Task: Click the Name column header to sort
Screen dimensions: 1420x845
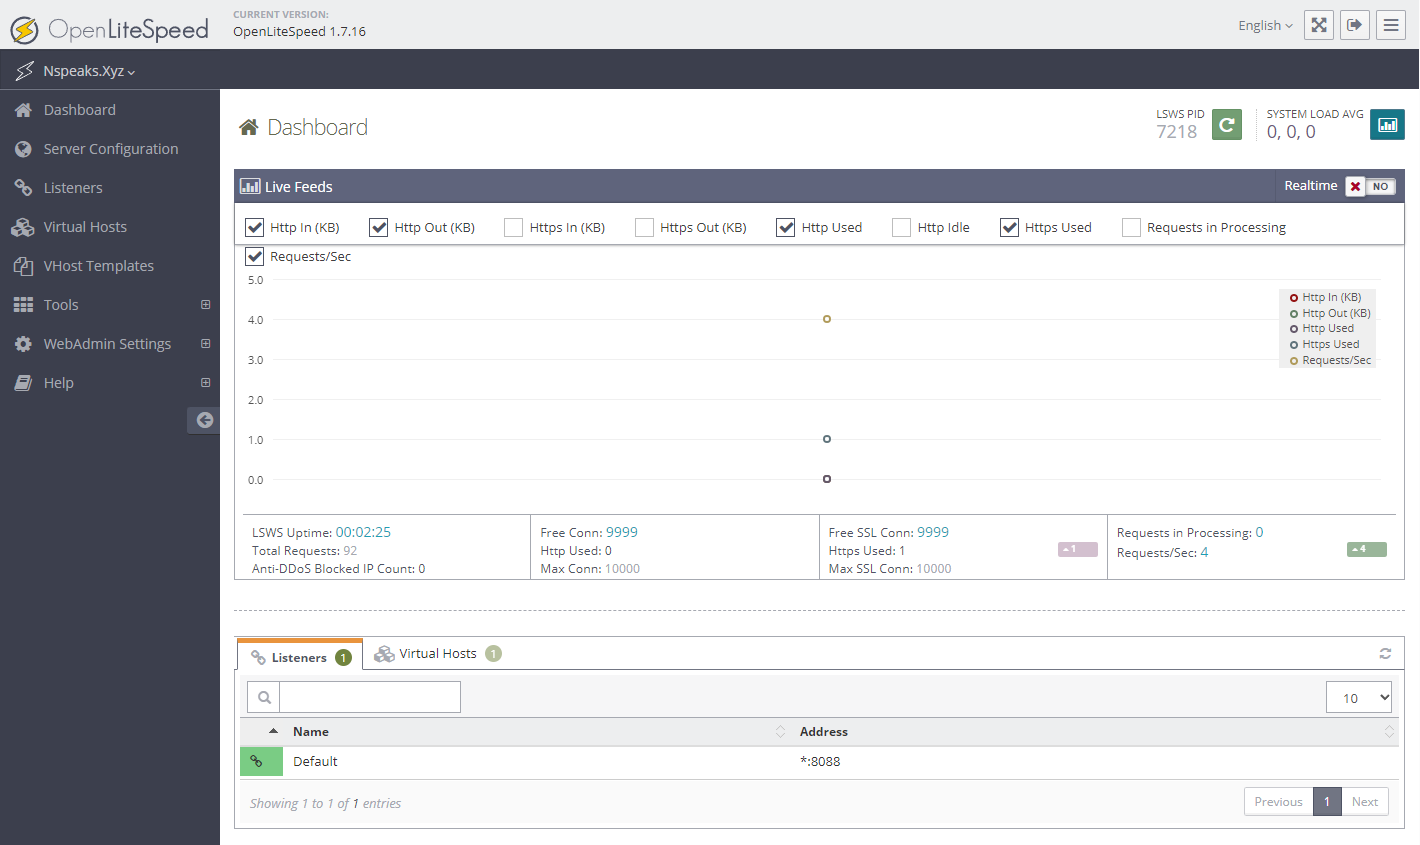Action: click(x=311, y=732)
